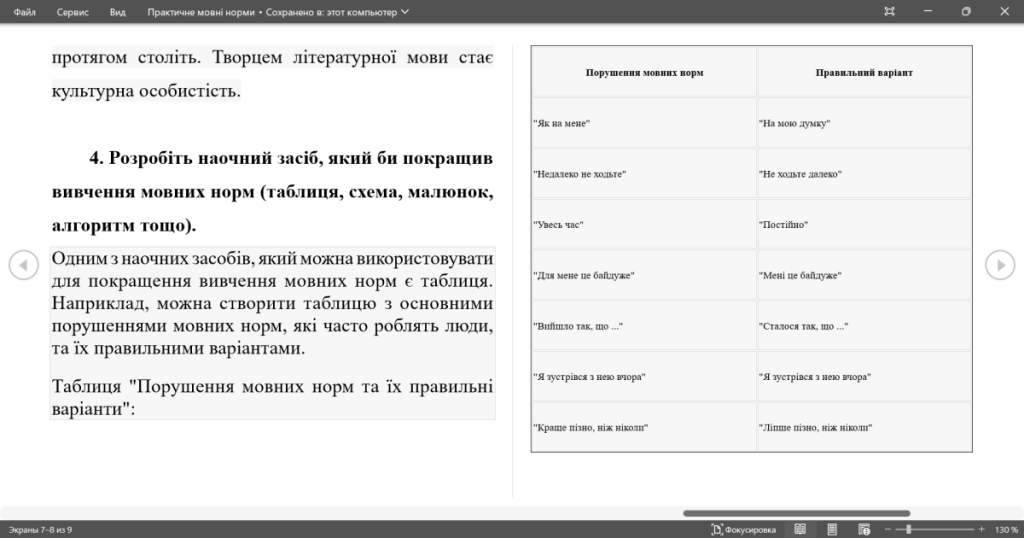Expand the document save location dropdown arrow
This screenshot has height=538, width=1024.
(405, 12)
